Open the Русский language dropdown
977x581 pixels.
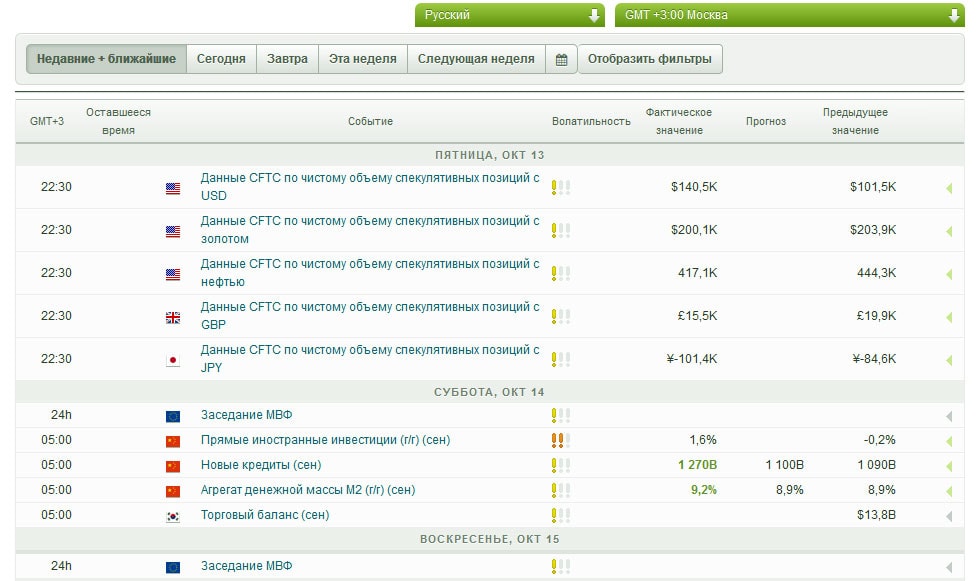click(509, 15)
